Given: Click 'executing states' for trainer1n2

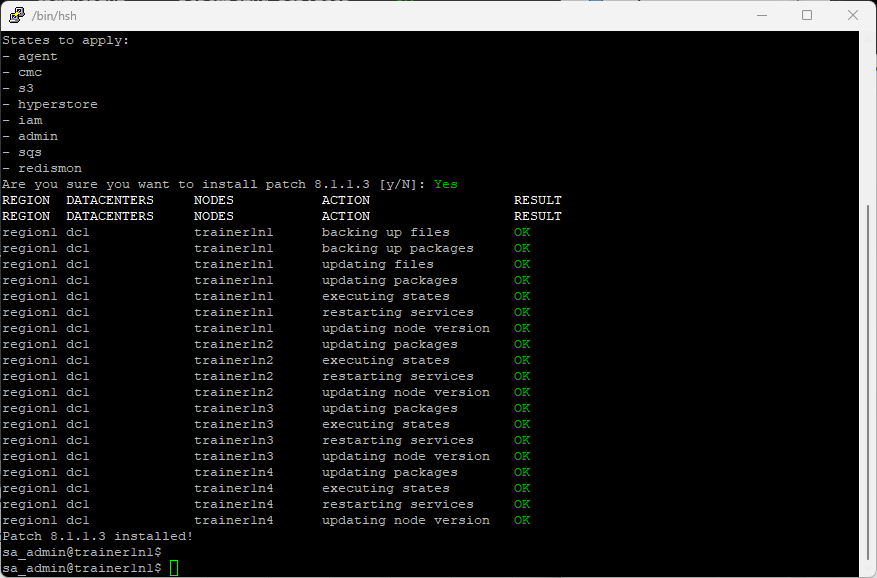Looking at the screenshot, I should click(x=385, y=360).
